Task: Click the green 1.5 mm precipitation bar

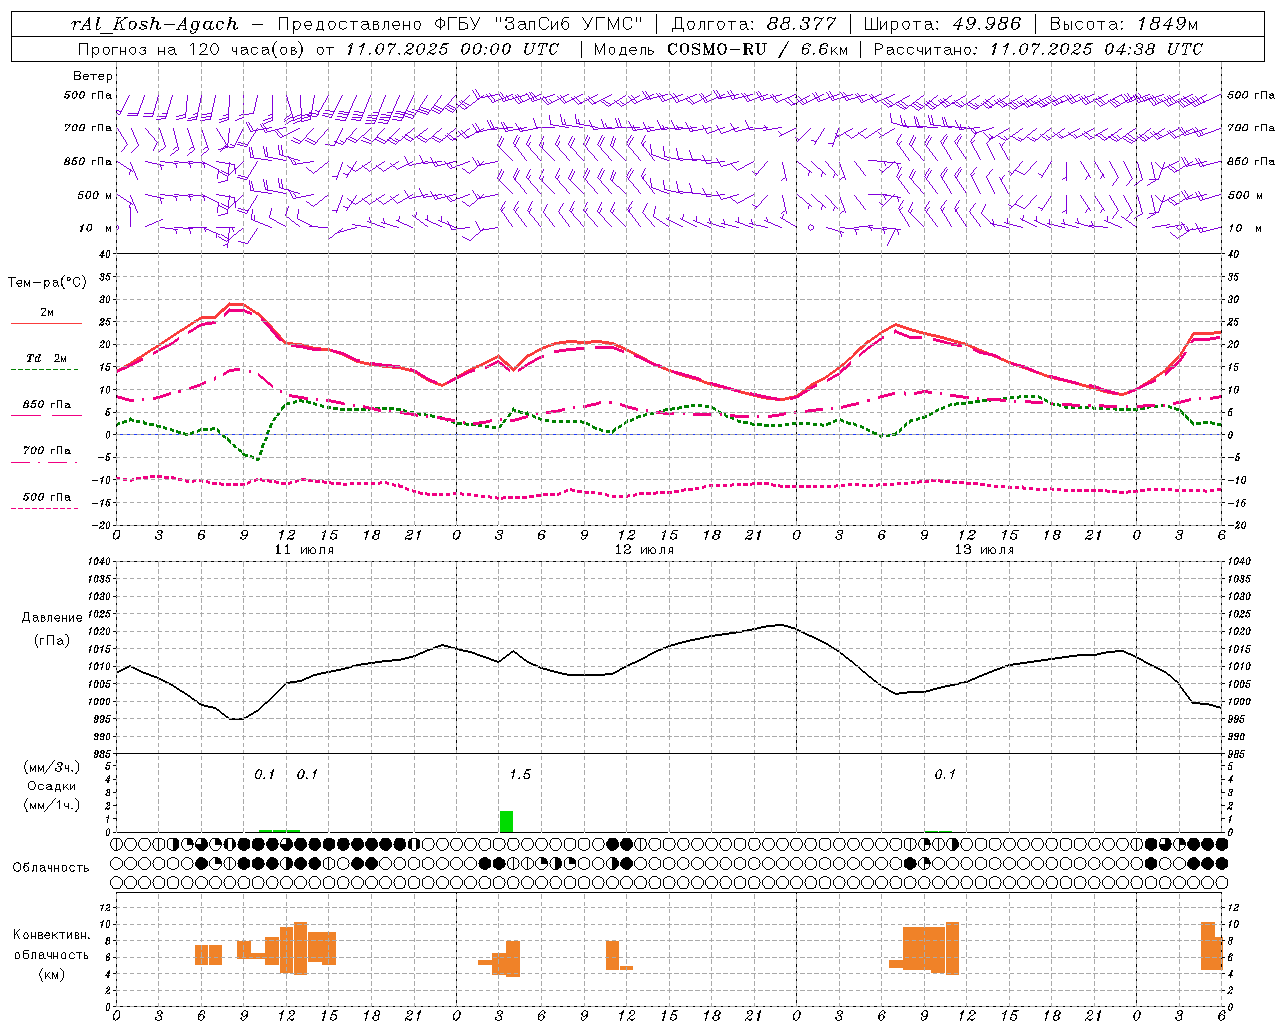Action: [x=507, y=821]
